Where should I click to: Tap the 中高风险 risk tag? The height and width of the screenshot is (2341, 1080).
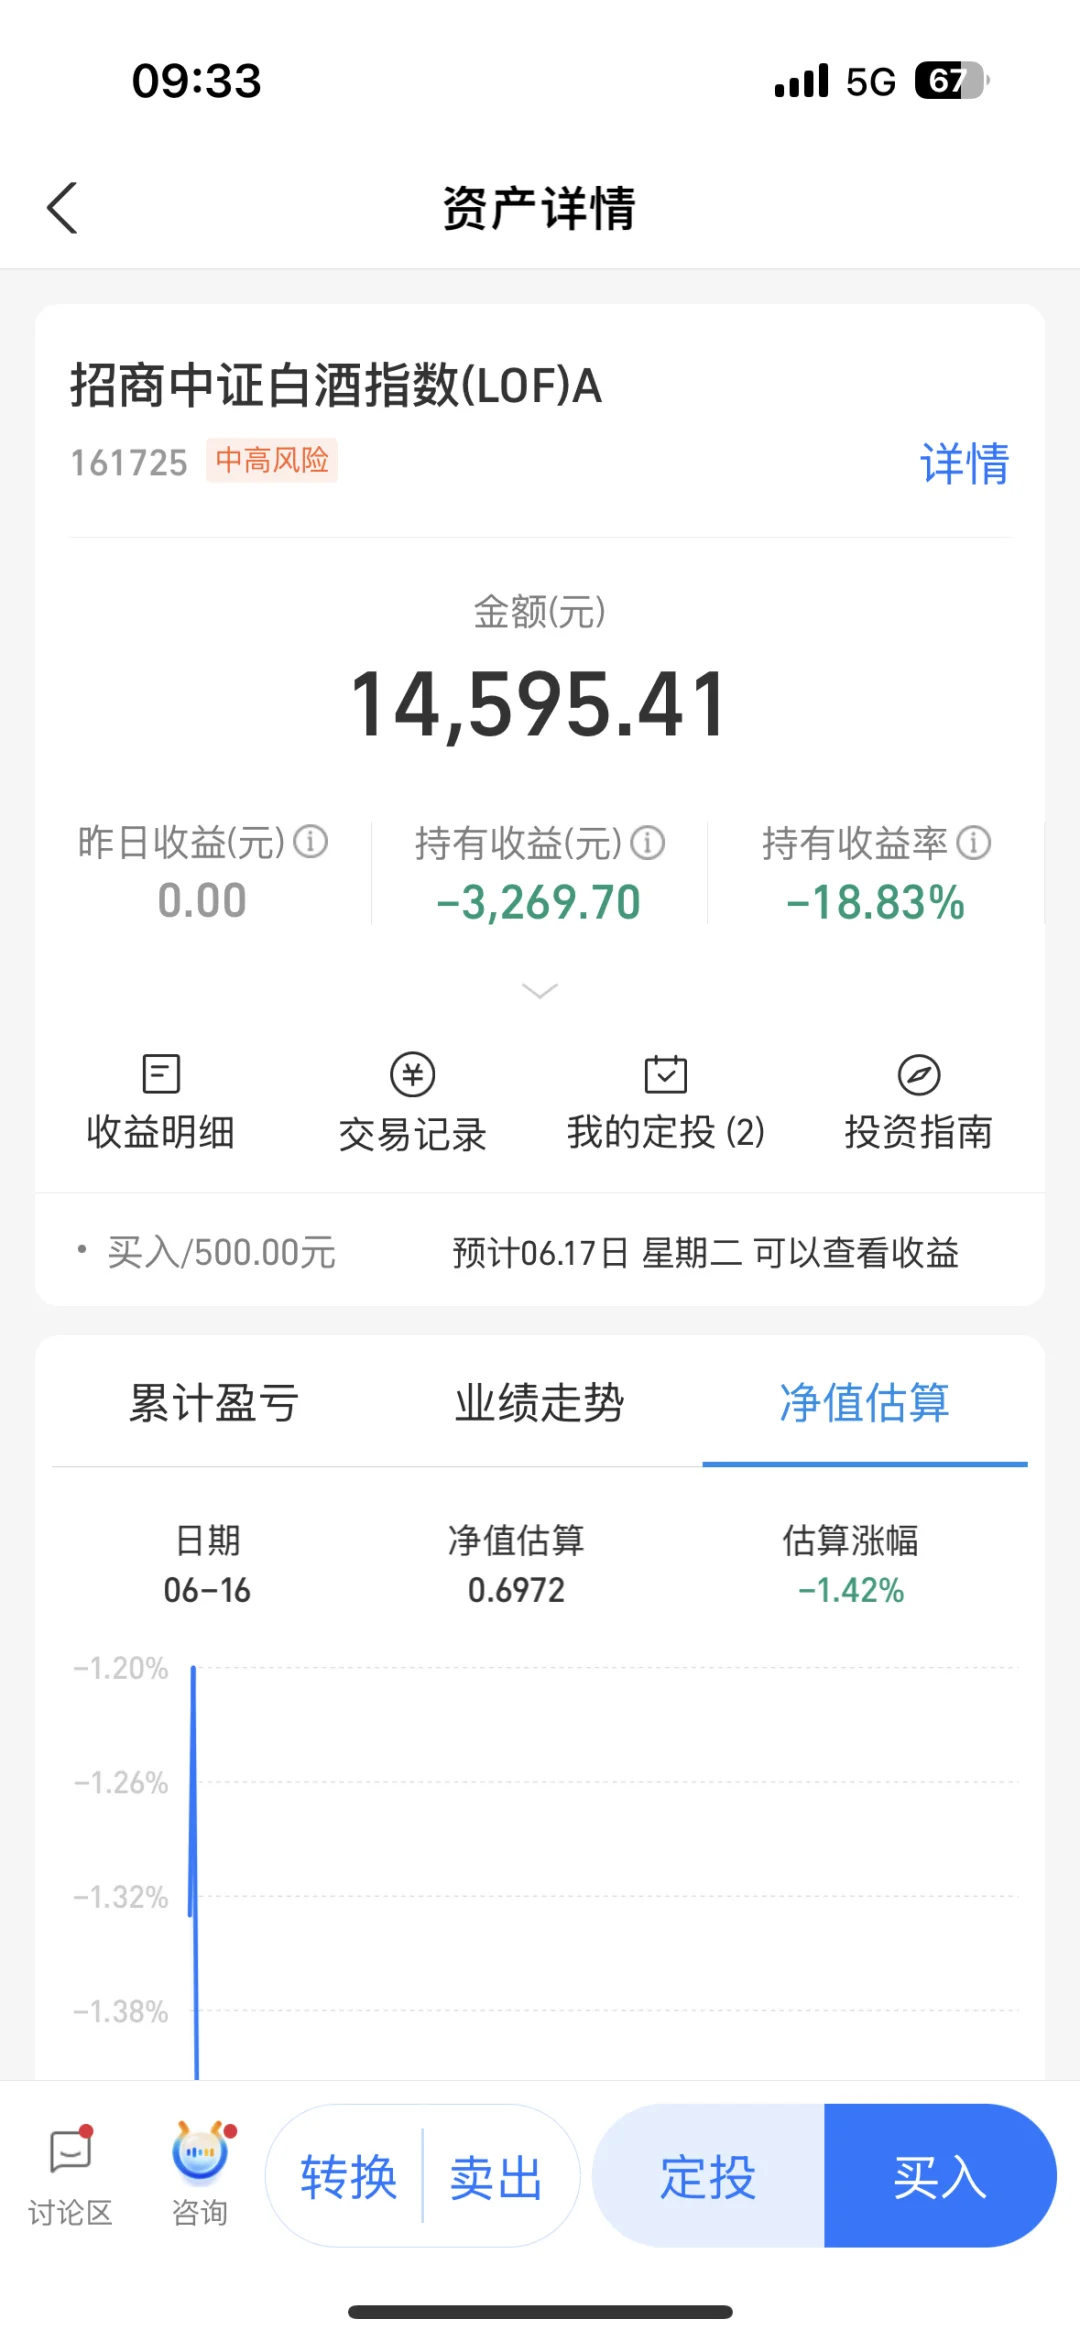tap(272, 460)
